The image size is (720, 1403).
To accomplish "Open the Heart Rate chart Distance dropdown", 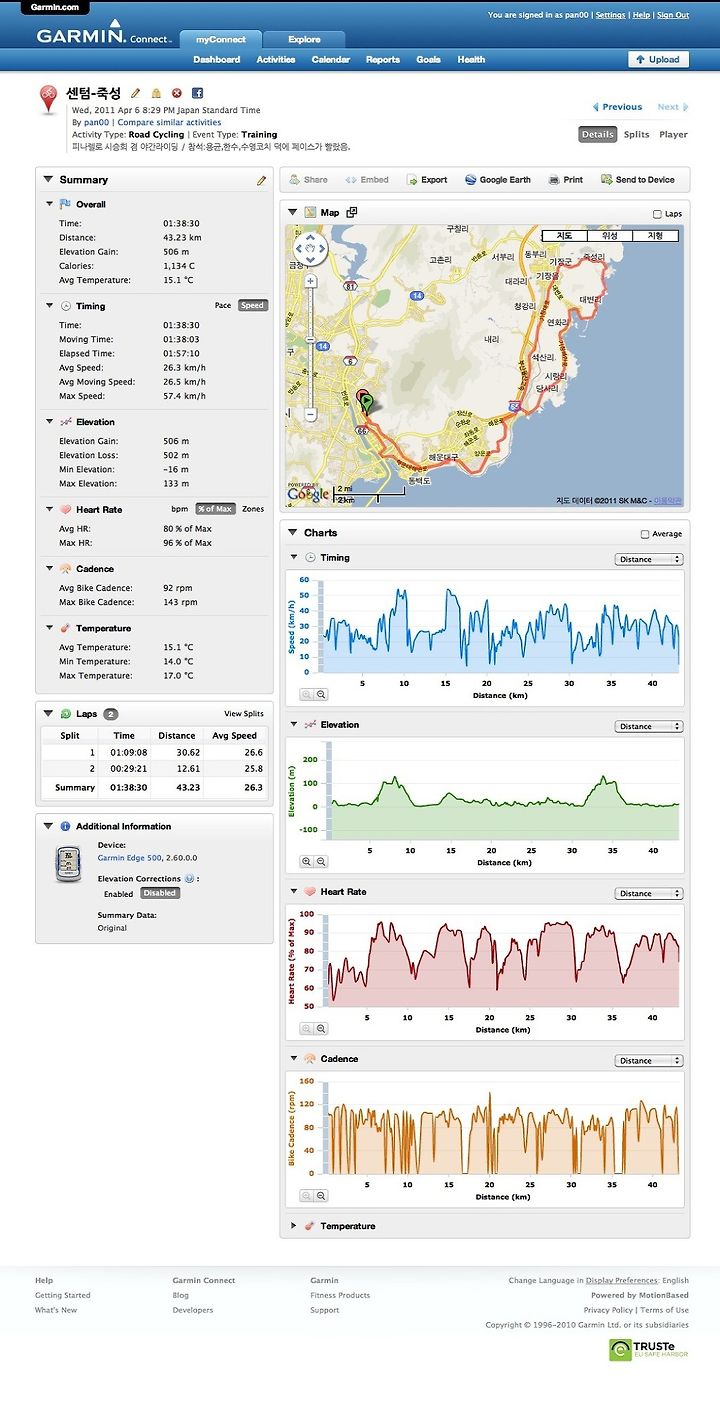I will [649, 894].
